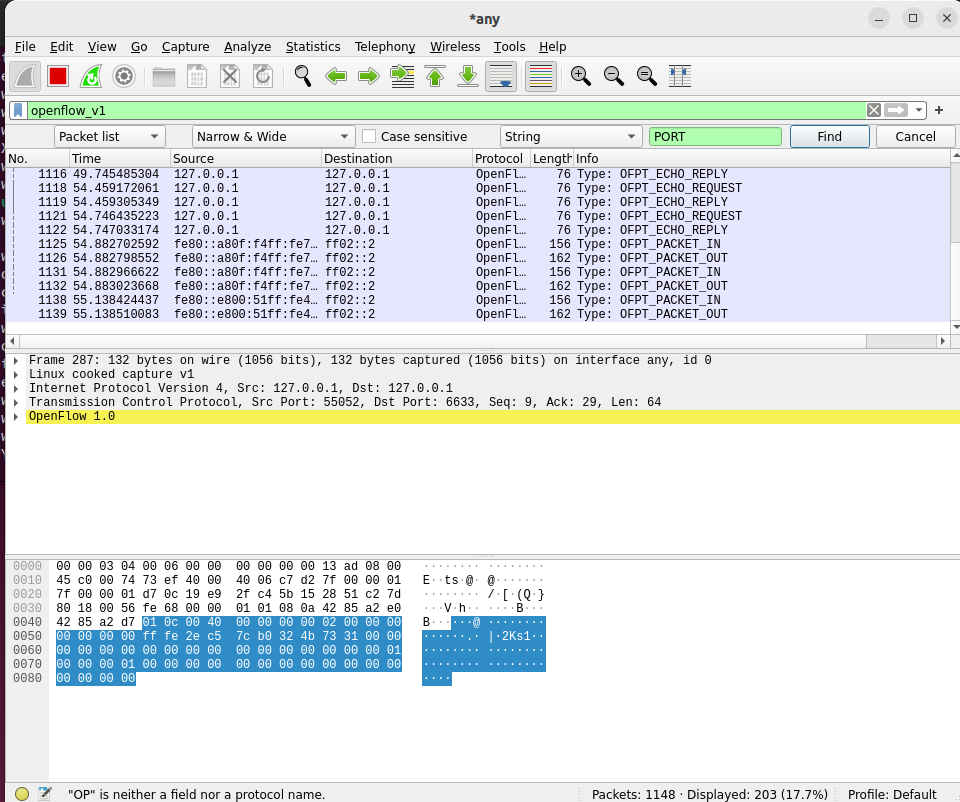Go forward in packet history
The width and height of the screenshot is (960, 802).
(369, 77)
